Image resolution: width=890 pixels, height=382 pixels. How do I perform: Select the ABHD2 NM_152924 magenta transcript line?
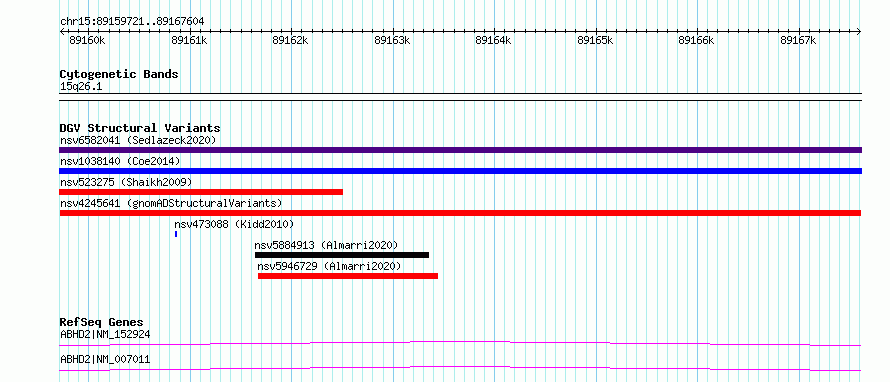460,343
